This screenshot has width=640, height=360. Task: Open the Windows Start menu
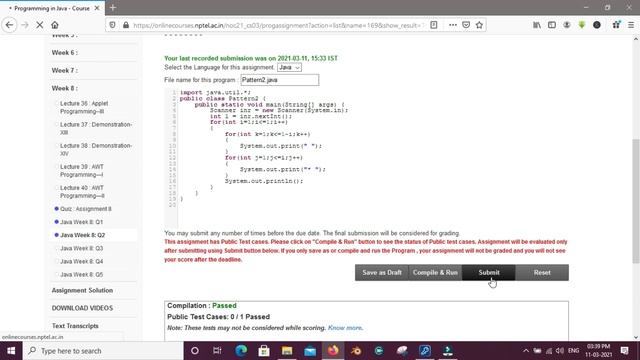[11, 351]
